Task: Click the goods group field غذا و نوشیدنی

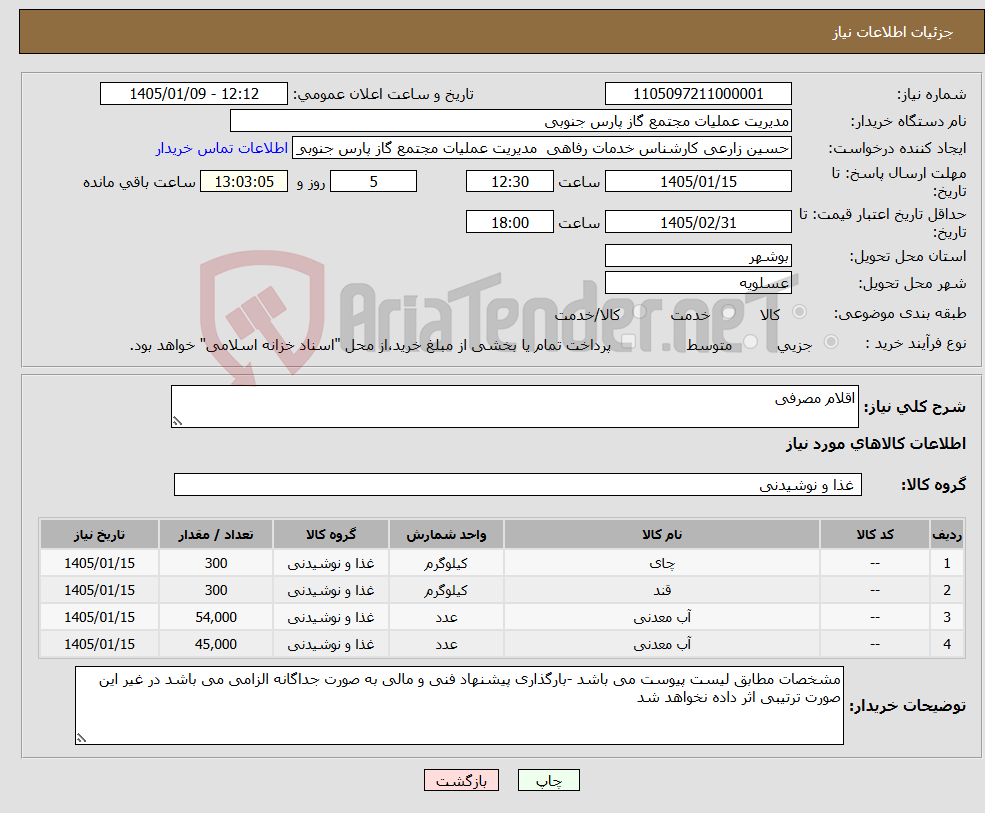Action: (x=518, y=484)
